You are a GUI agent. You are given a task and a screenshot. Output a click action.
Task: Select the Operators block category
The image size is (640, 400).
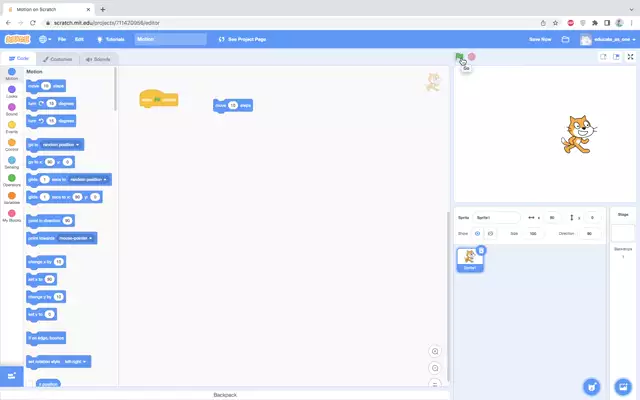coord(11,180)
